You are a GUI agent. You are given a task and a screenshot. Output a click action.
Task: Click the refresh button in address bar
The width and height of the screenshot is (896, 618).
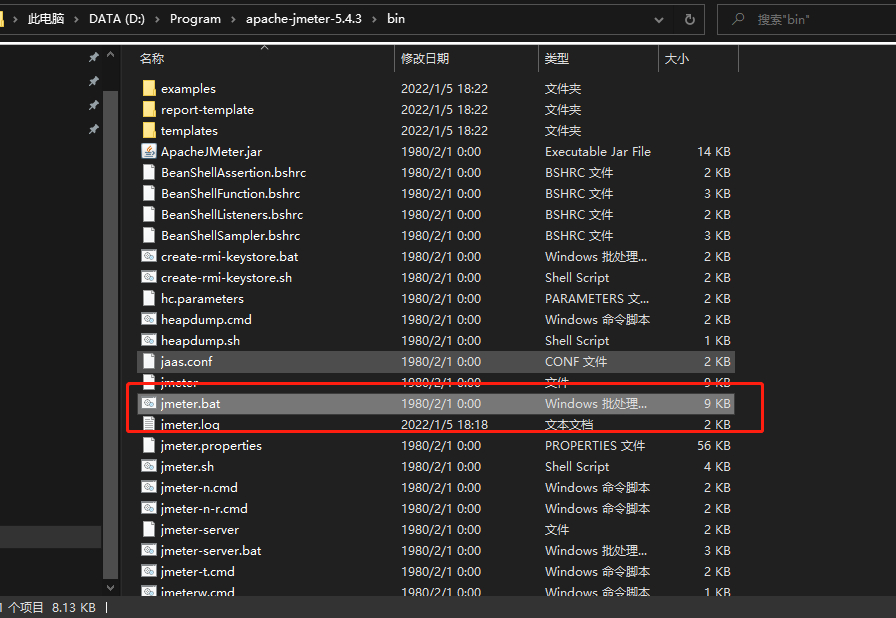tap(690, 19)
